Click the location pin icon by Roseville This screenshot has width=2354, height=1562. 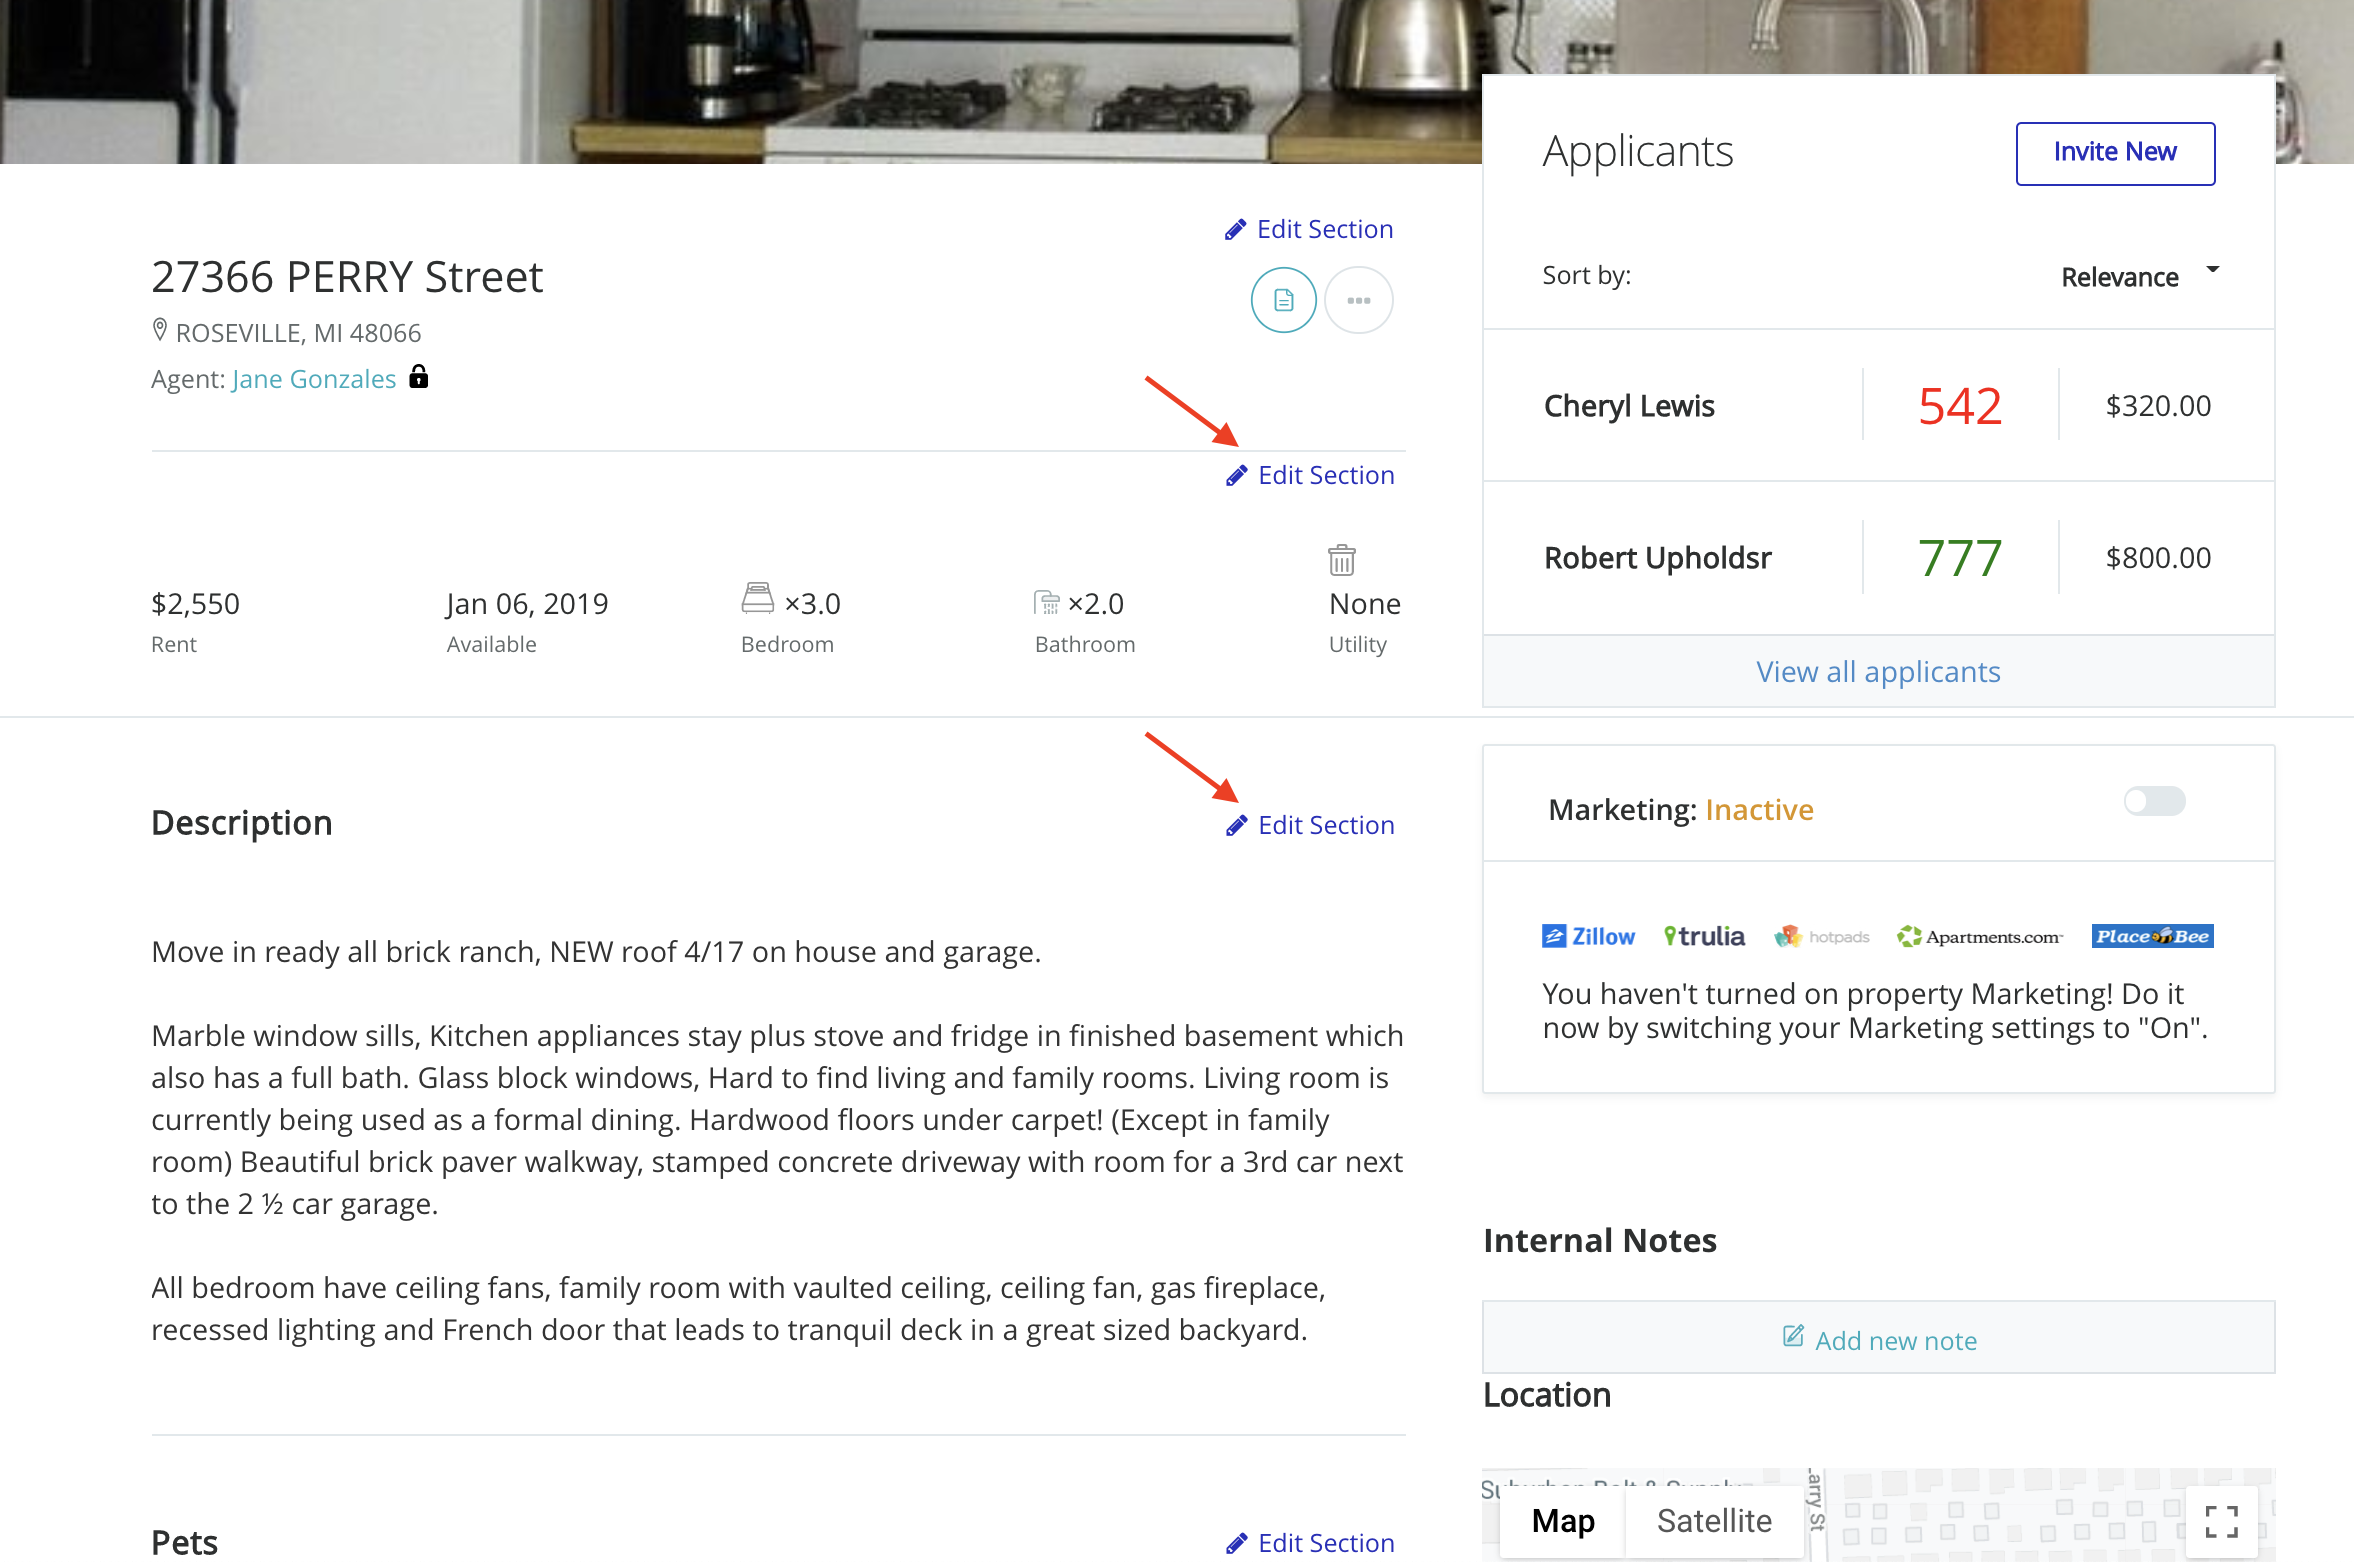[x=160, y=330]
